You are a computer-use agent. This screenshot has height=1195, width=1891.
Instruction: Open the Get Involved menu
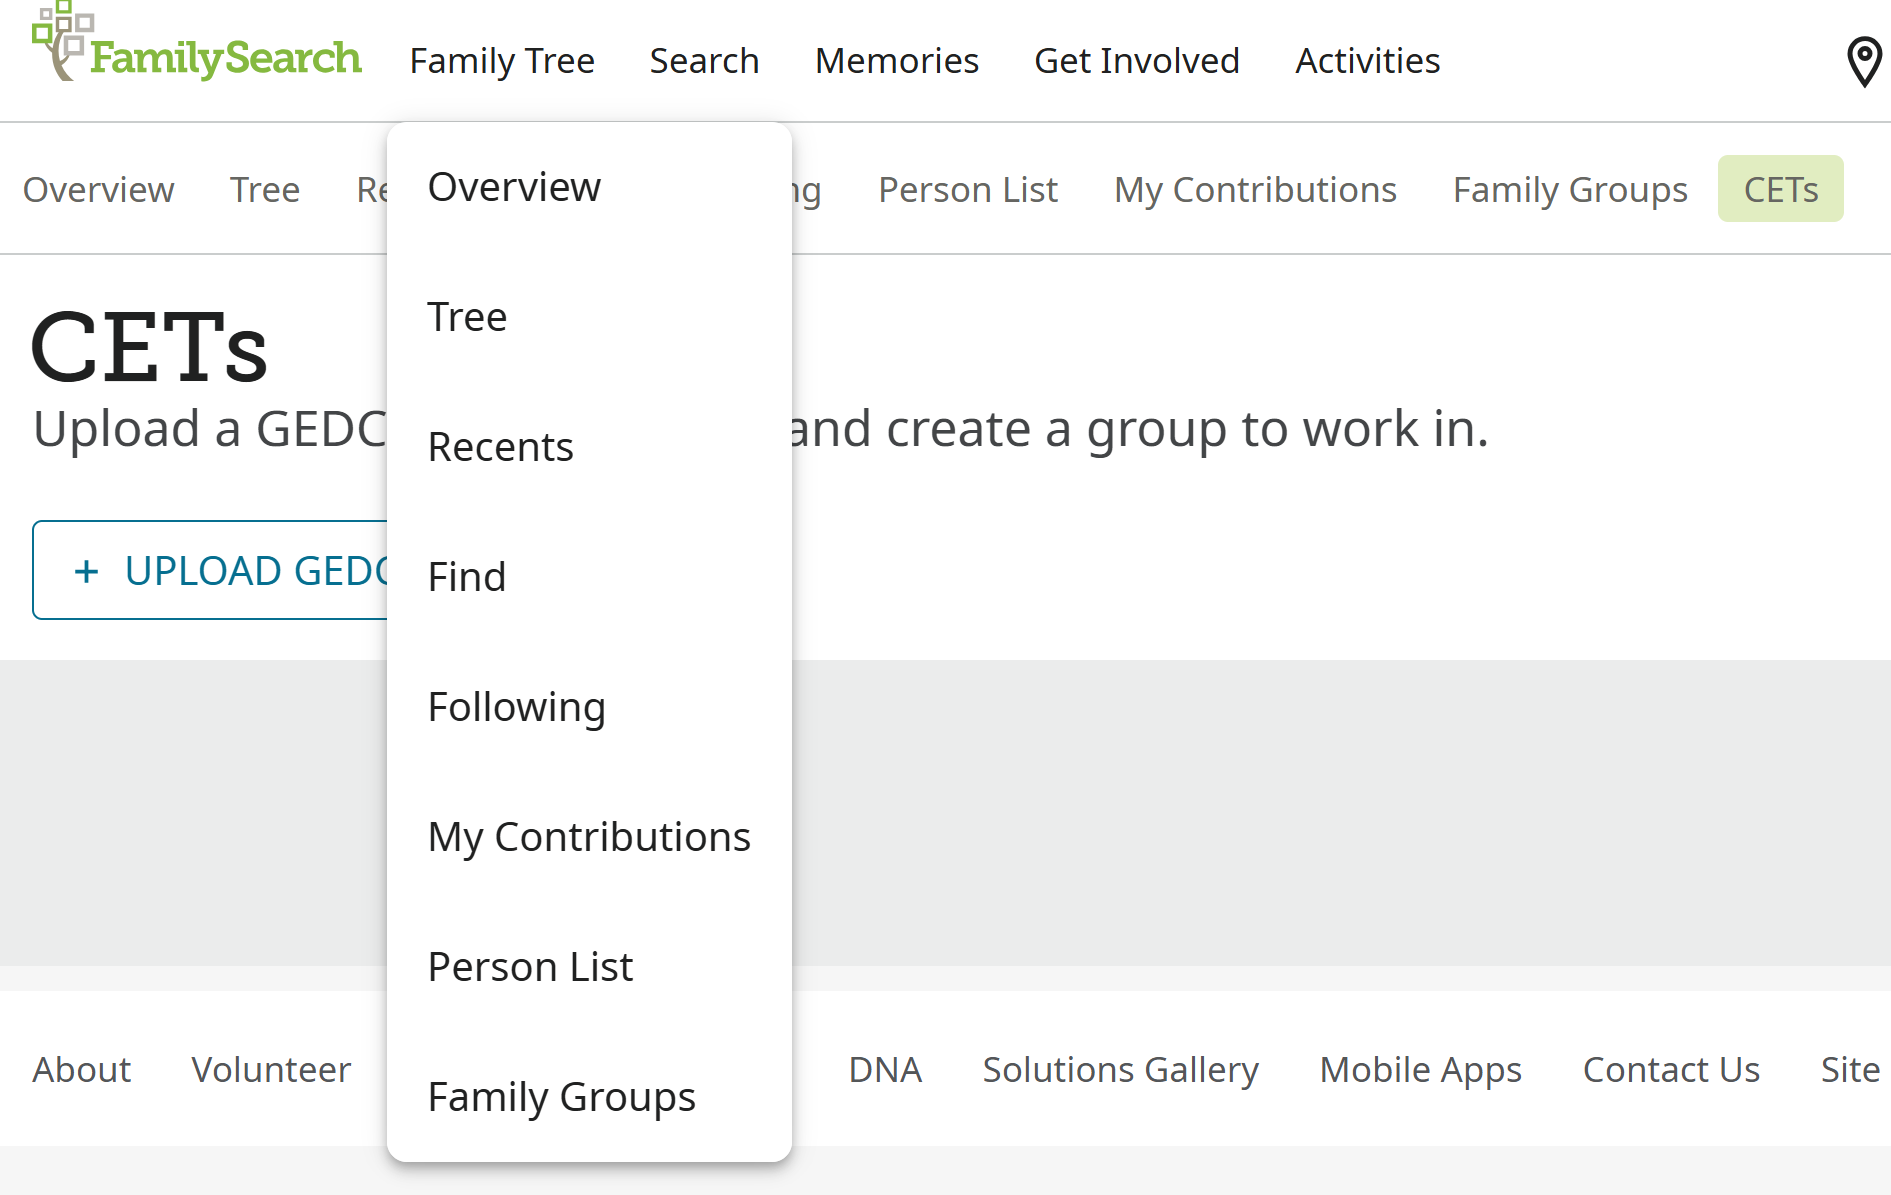tap(1136, 61)
